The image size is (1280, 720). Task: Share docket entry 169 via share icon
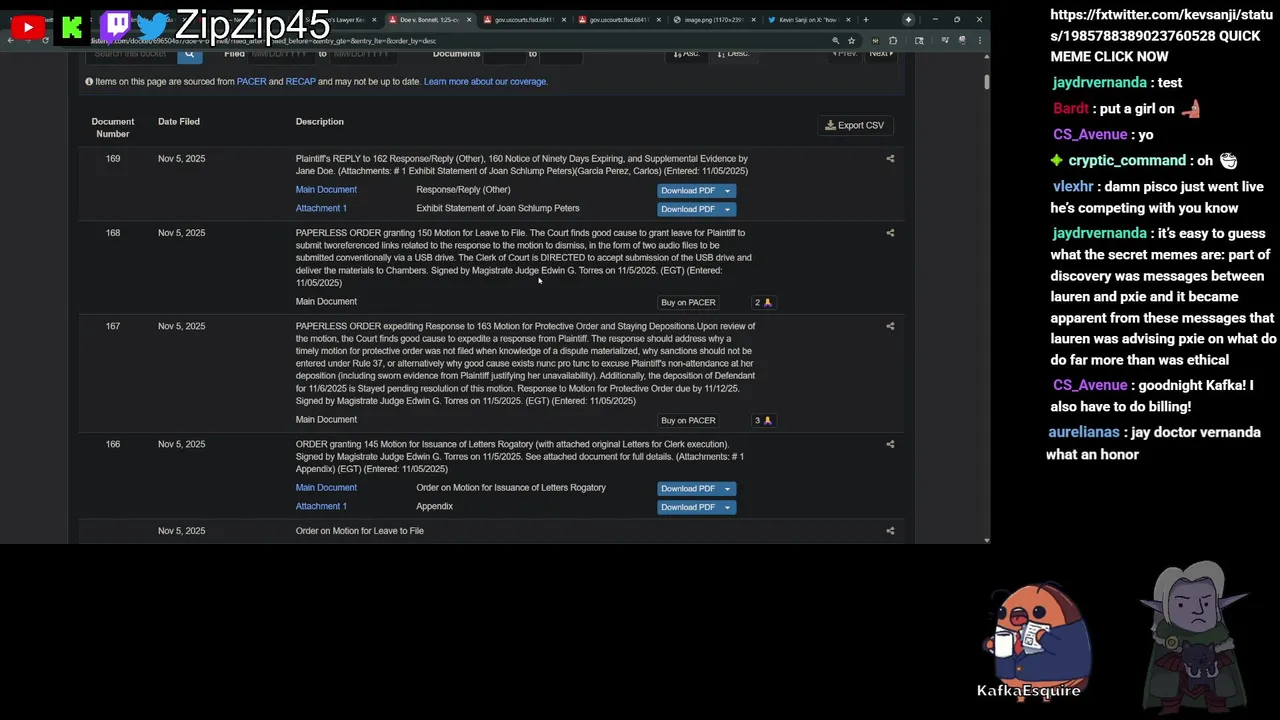(x=890, y=158)
